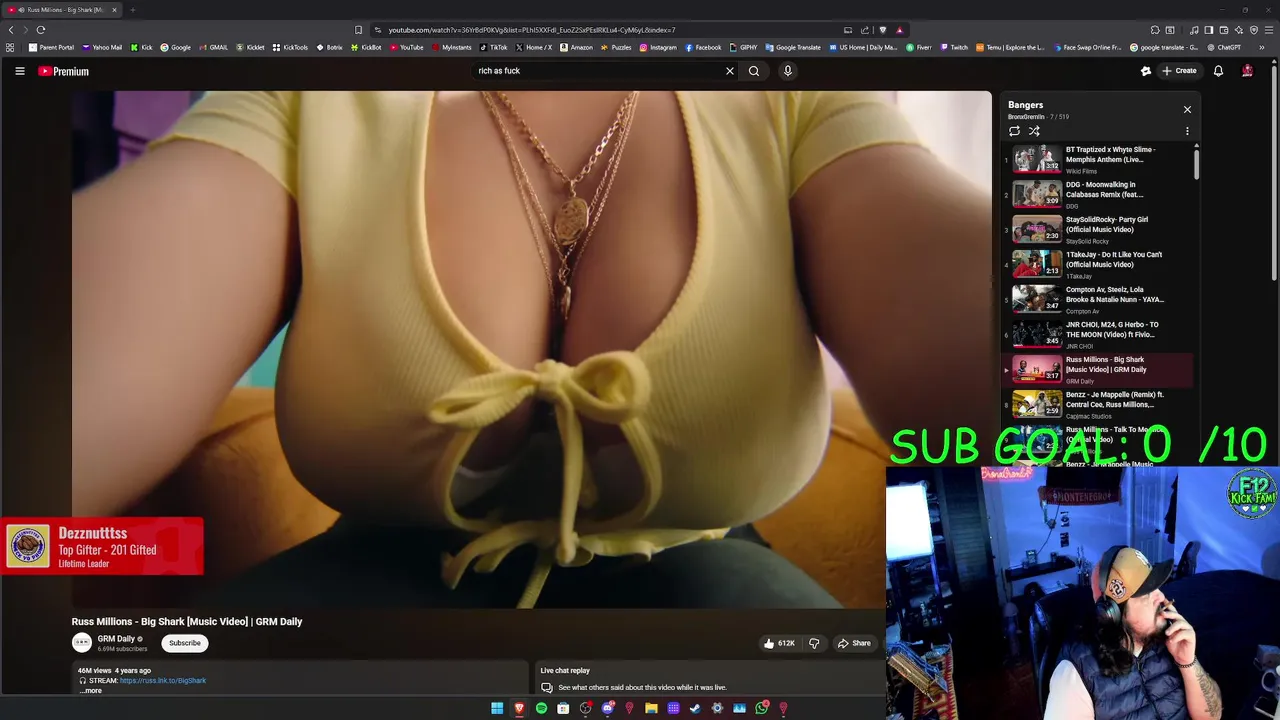
Task: Open Spotify from the taskbar
Action: coord(541,708)
